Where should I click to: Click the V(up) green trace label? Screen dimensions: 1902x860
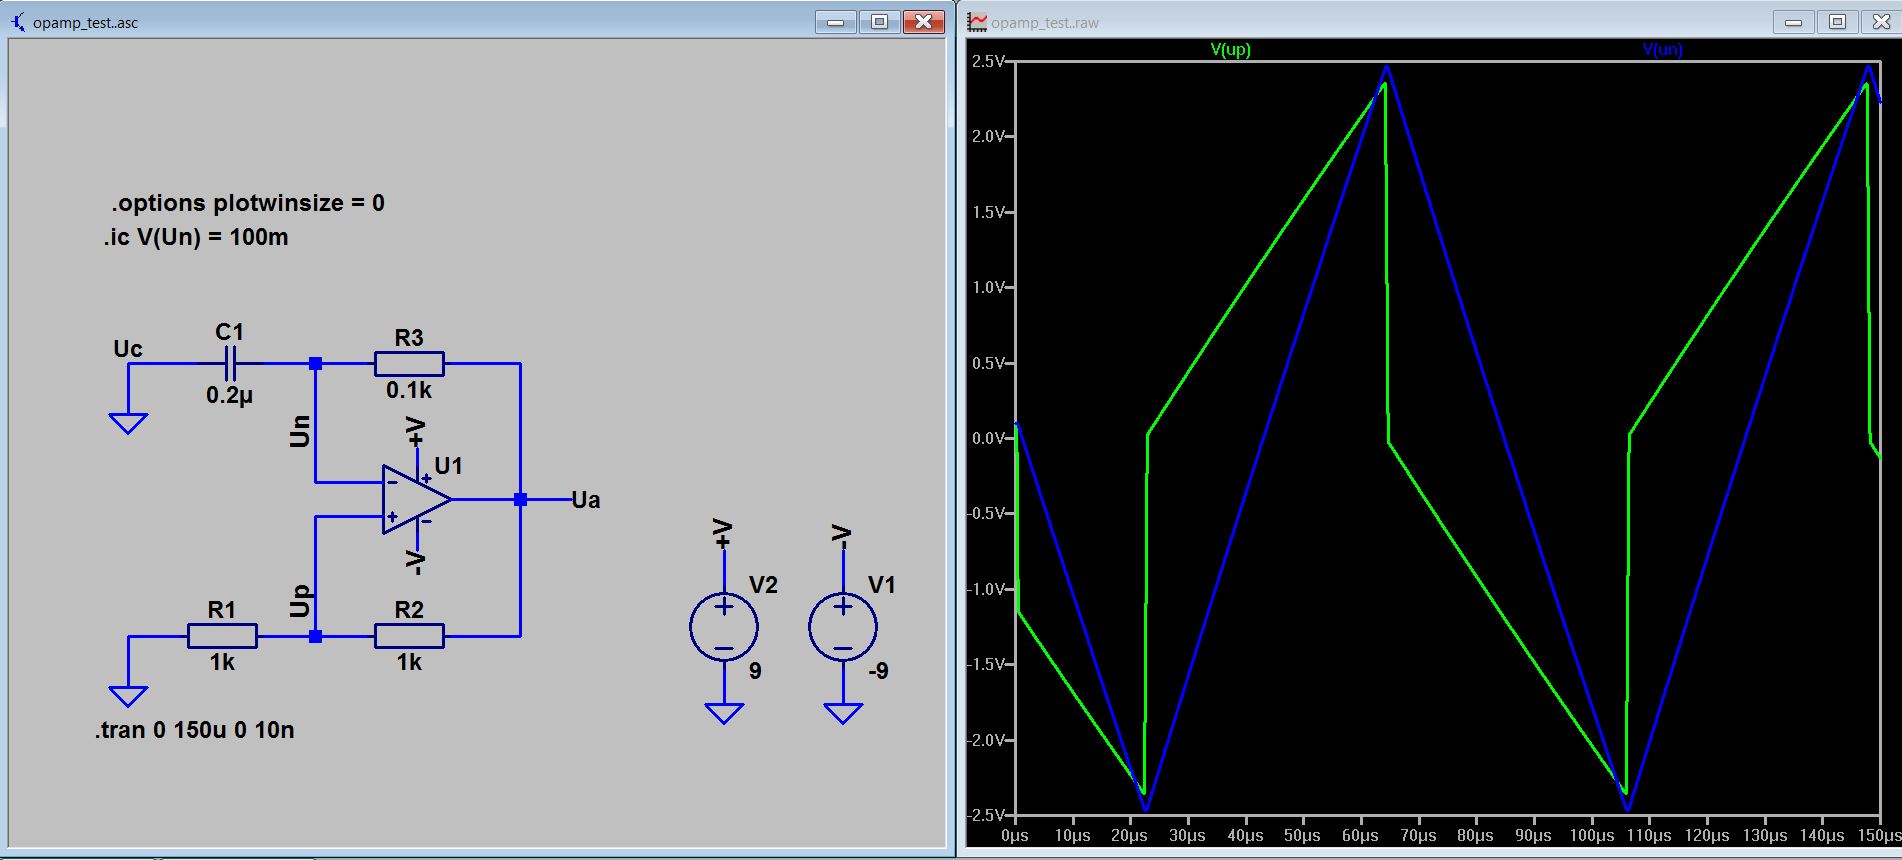(x=1230, y=49)
